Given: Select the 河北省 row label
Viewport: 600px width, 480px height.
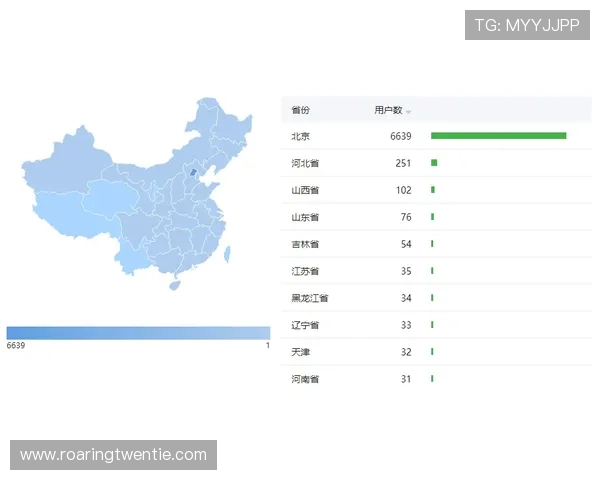Looking at the screenshot, I should click(x=305, y=163).
